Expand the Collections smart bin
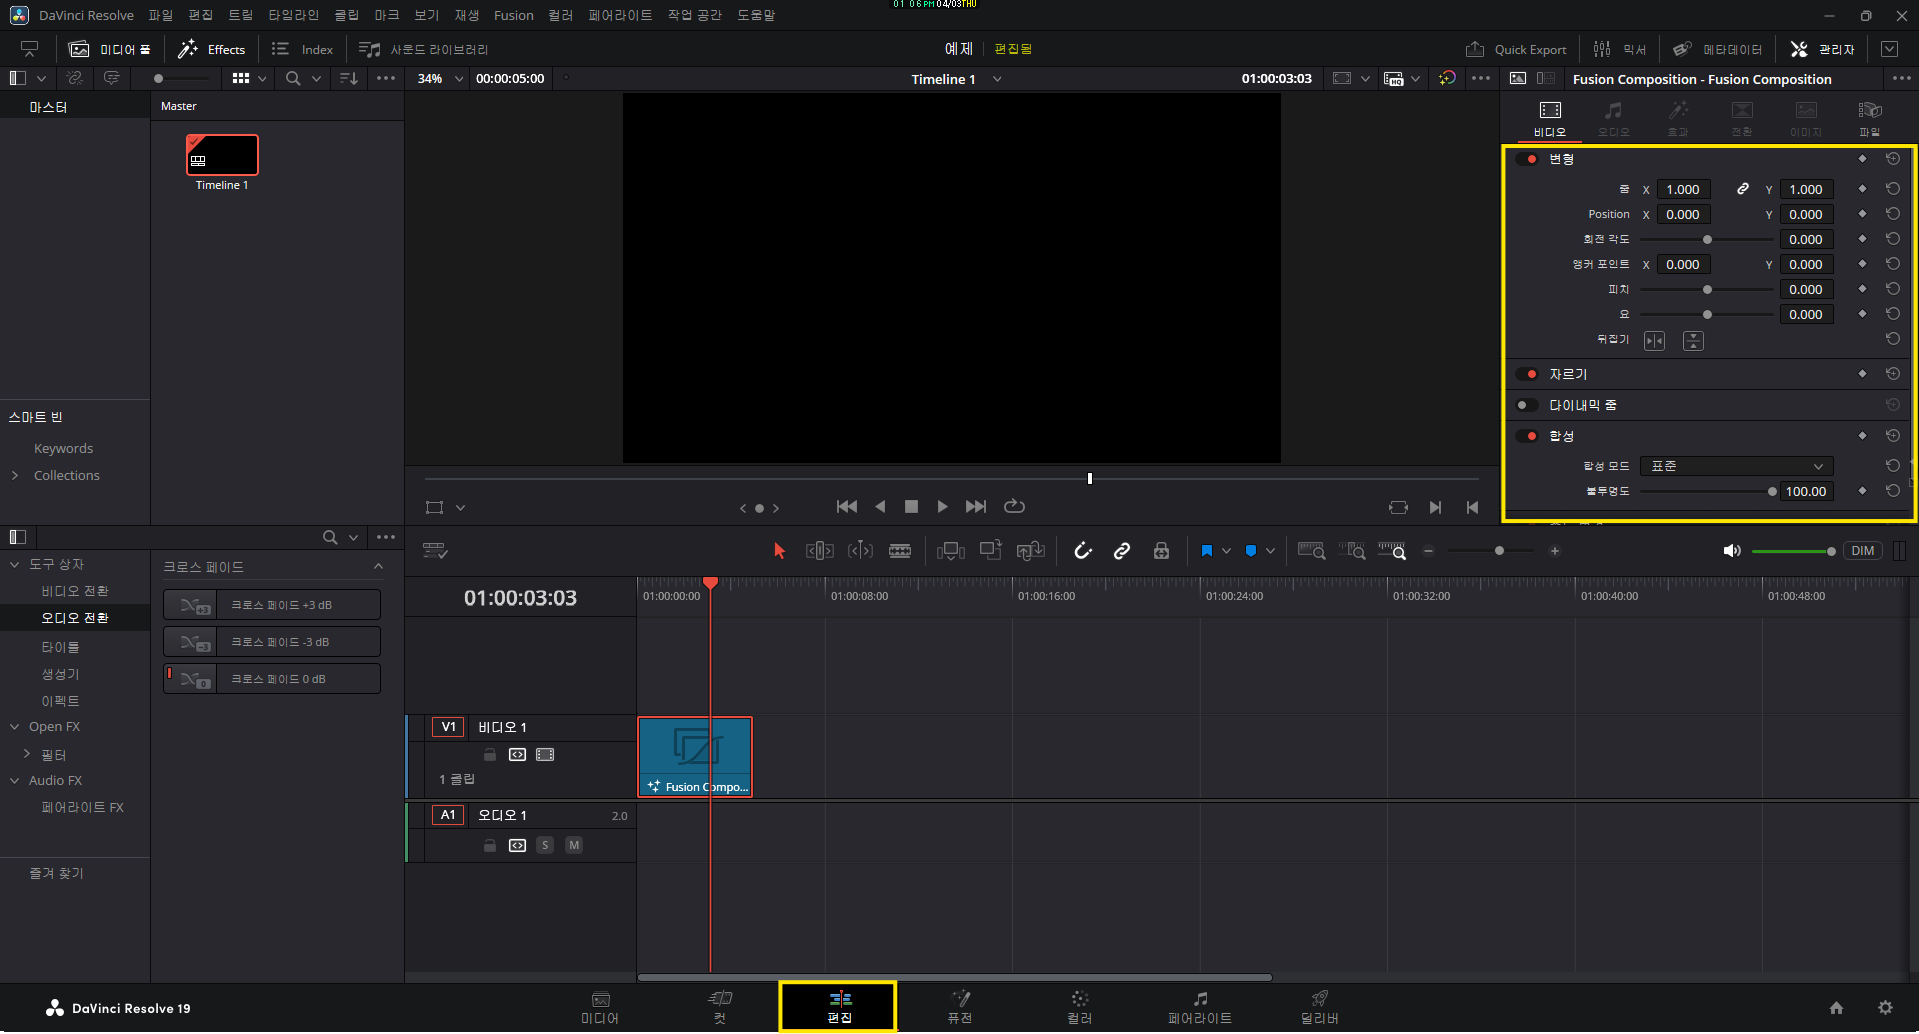The width and height of the screenshot is (1919, 1034). (x=15, y=475)
